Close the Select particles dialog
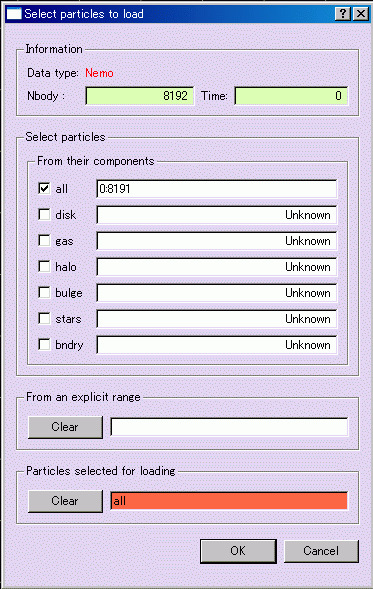Screen dimensions: 373x589 361,14
